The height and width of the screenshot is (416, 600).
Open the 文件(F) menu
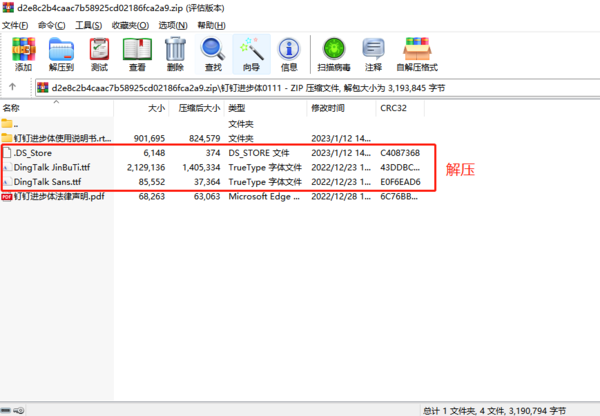click(x=17, y=25)
